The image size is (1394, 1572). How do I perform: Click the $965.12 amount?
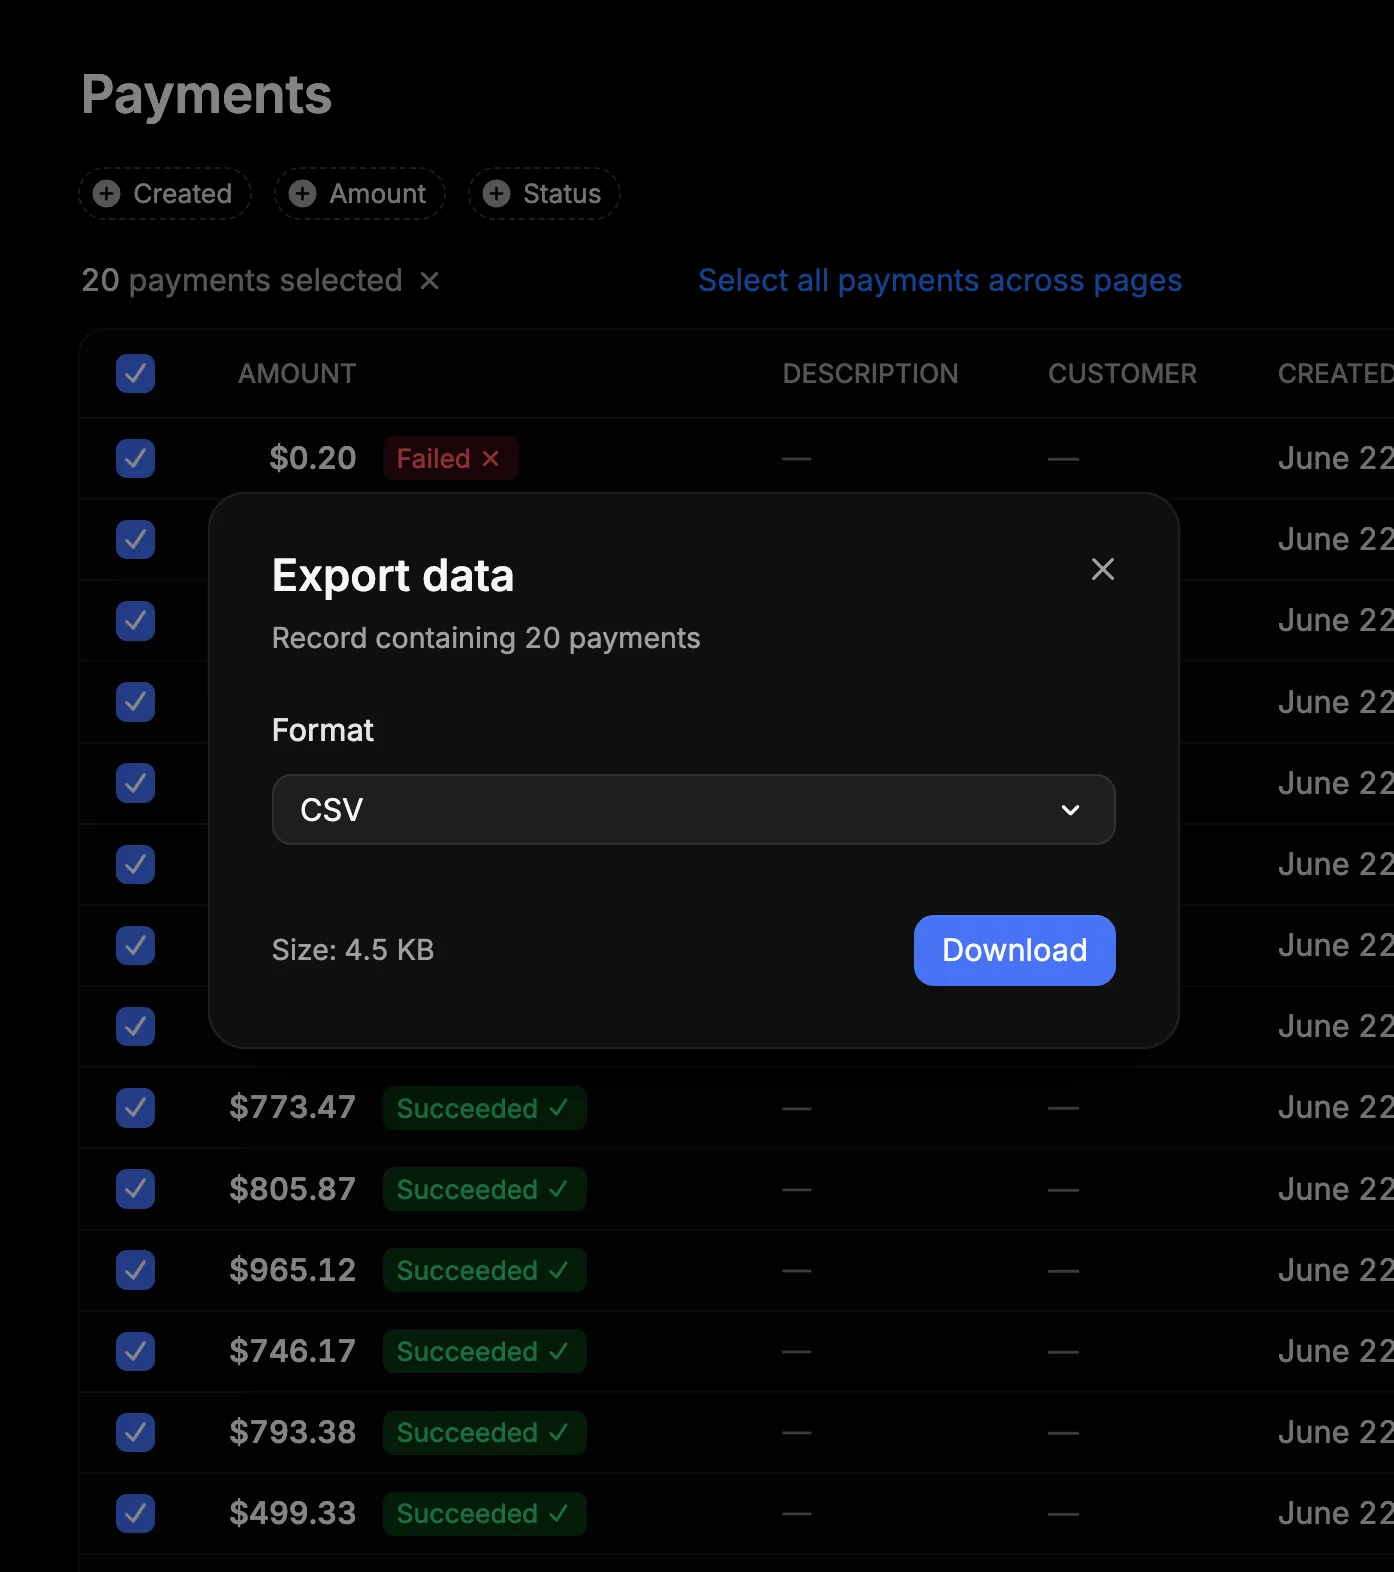(x=292, y=1270)
